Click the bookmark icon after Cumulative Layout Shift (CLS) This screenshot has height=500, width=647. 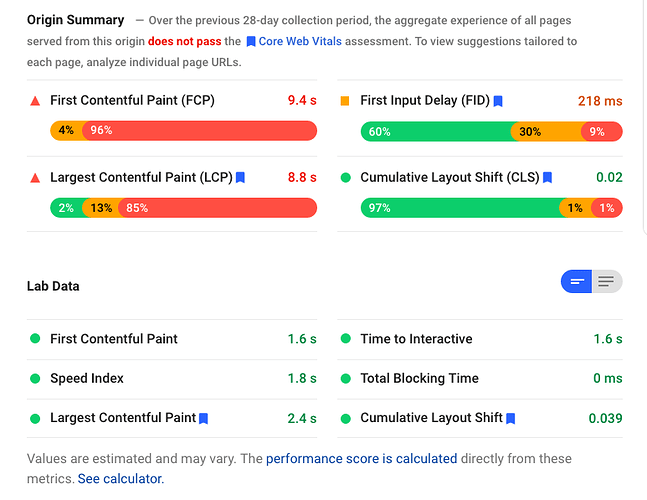pyautogui.click(x=547, y=178)
